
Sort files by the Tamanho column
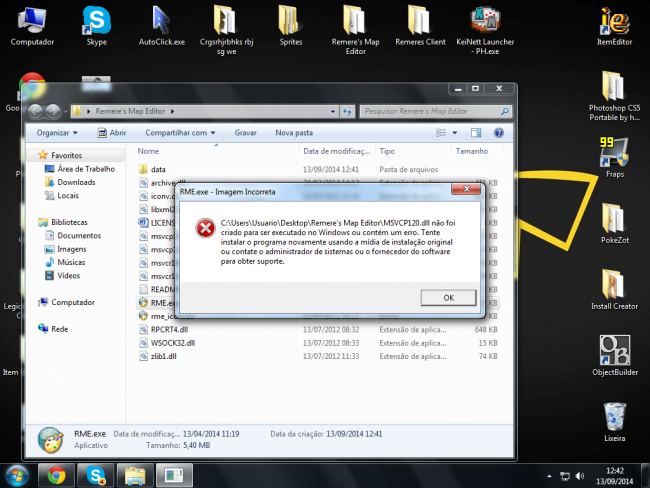477,151
